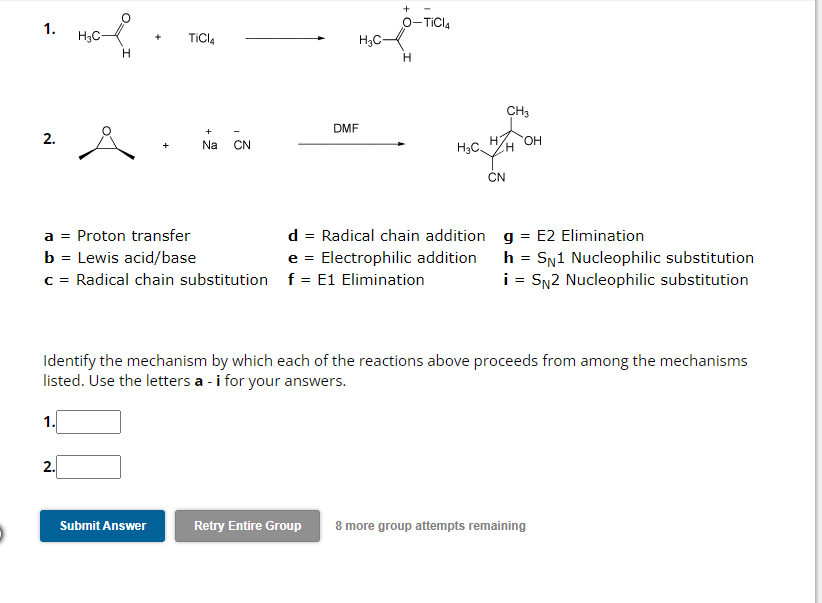Click the answer input box for question 2
Viewport: 822px width, 603px height.
(x=86, y=465)
